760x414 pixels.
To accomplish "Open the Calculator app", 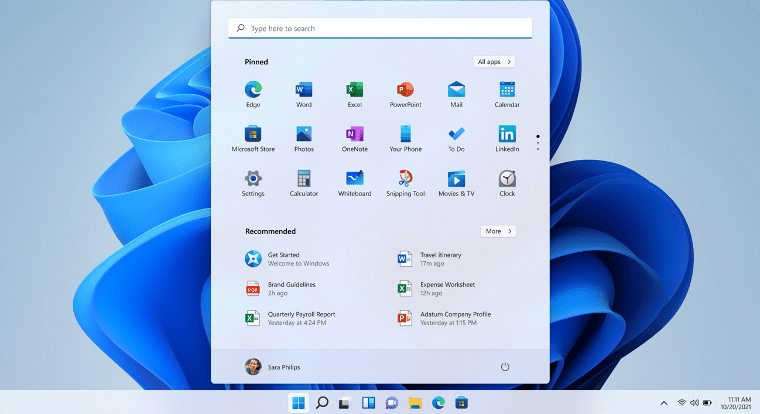I will point(304,179).
